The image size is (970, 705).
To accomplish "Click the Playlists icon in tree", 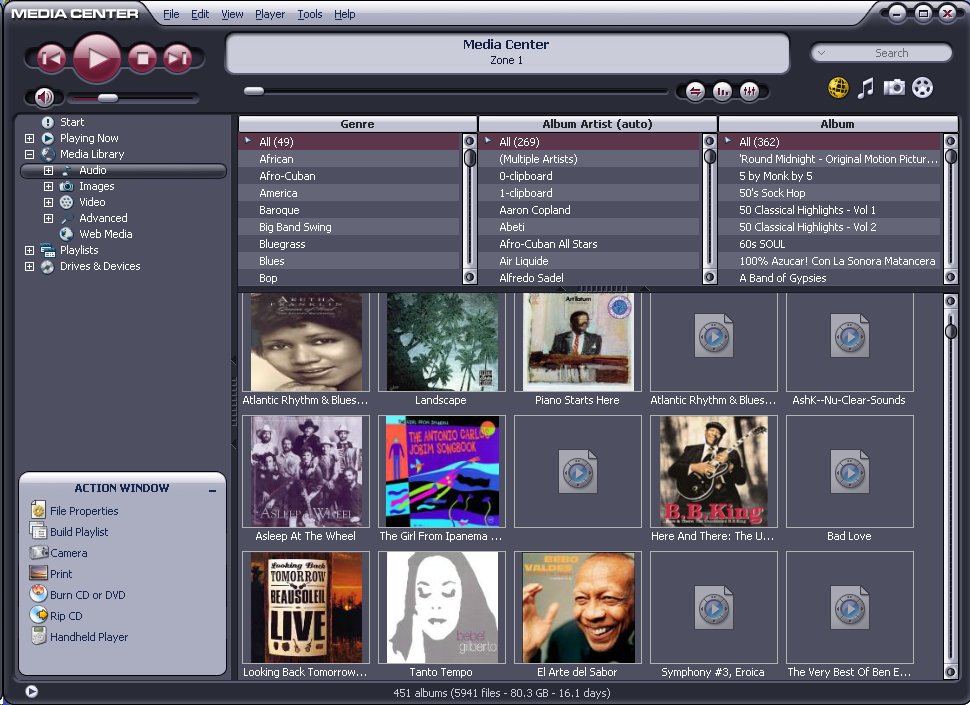I will coord(48,250).
